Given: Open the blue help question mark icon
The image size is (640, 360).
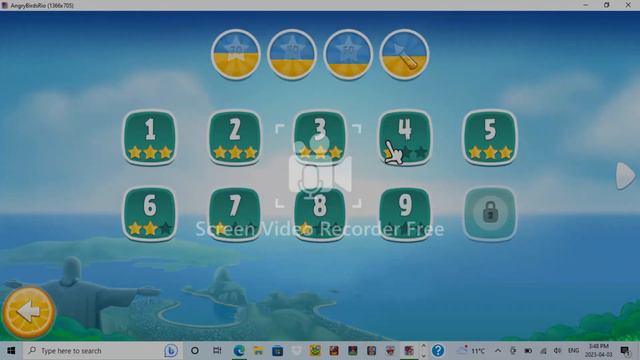Looking at the screenshot, I should coord(438,351).
